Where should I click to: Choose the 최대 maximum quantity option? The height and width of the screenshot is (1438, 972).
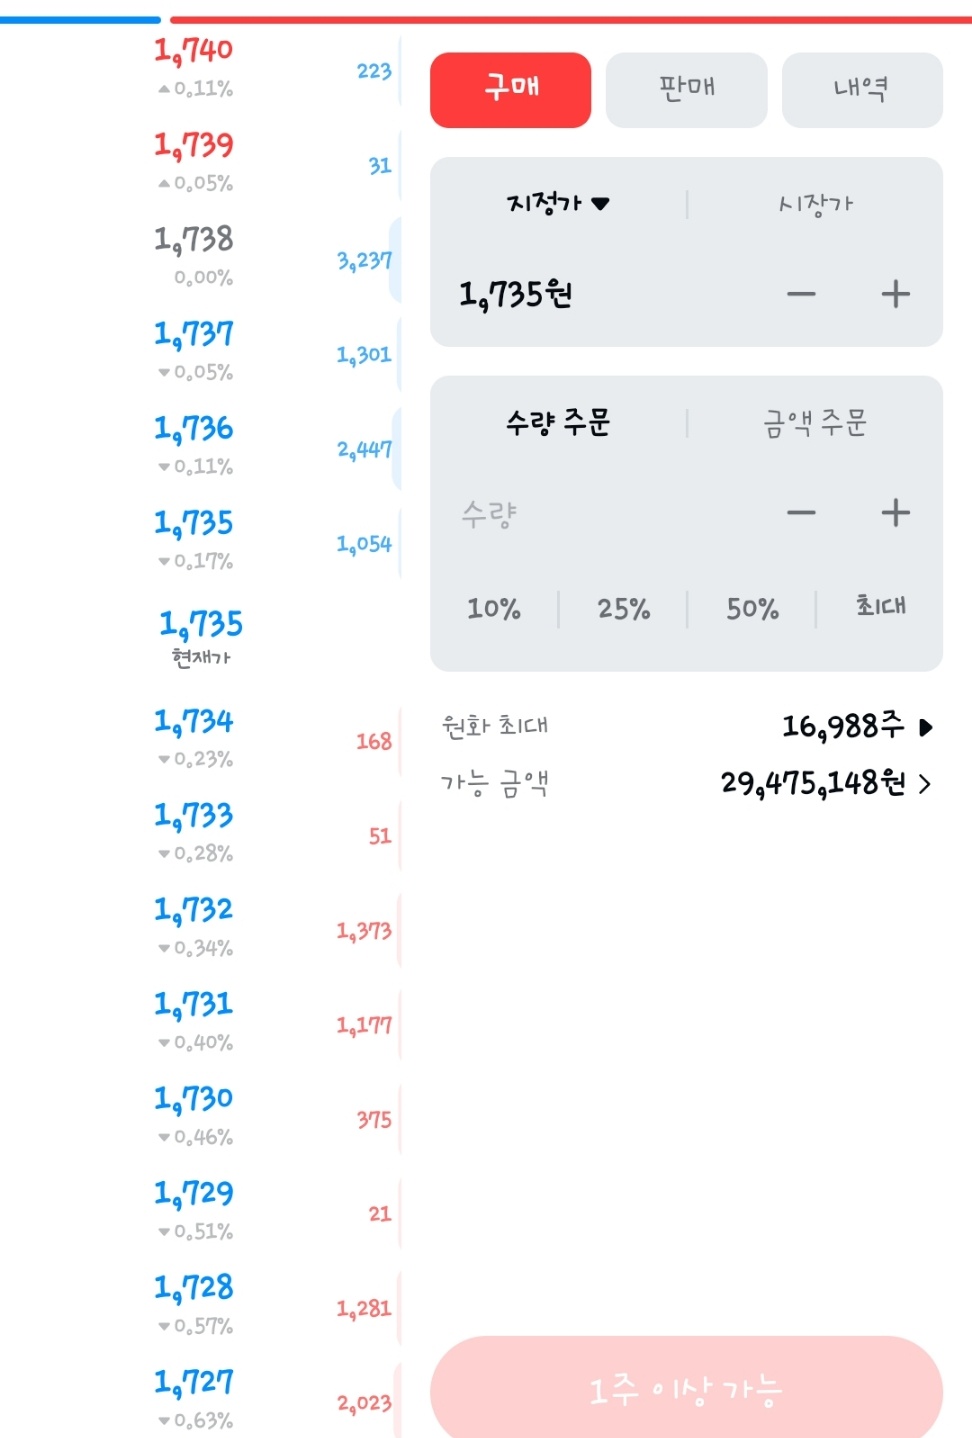pyautogui.click(x=881, y=606)
